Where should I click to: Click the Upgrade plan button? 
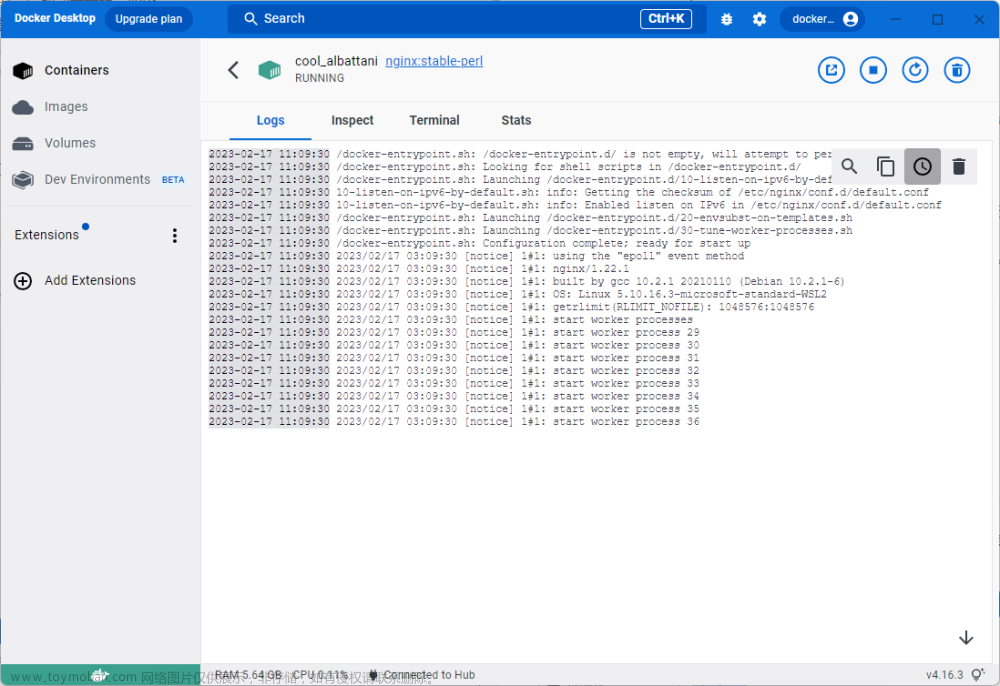pyautogui.click(x=149, y=19)
